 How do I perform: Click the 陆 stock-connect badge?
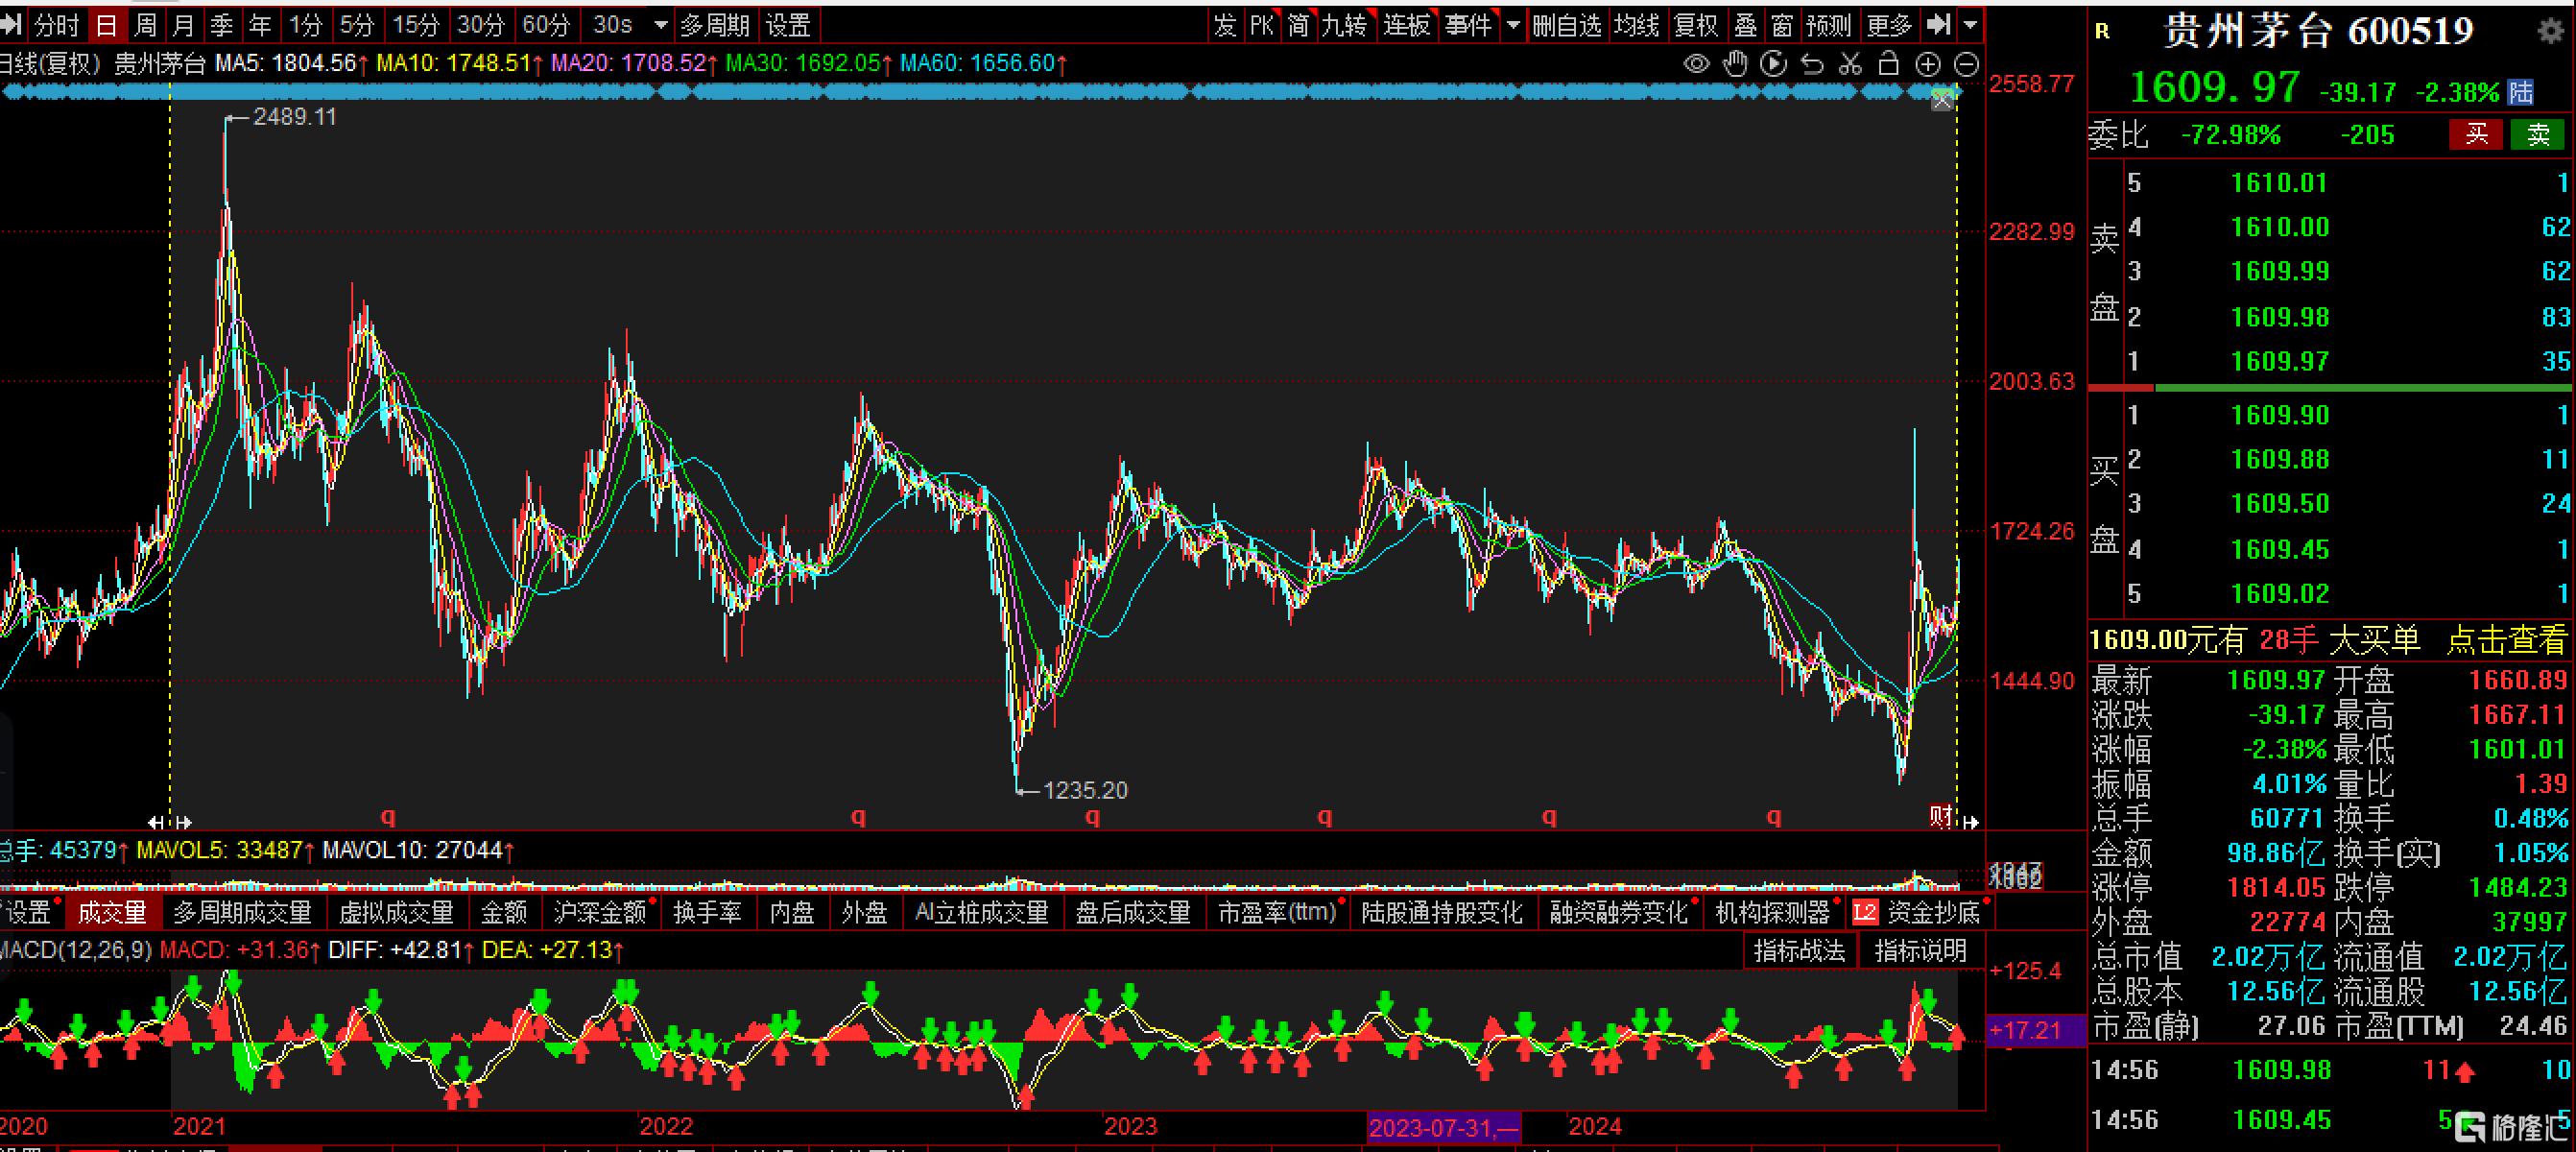click(x=2521, y=93)
